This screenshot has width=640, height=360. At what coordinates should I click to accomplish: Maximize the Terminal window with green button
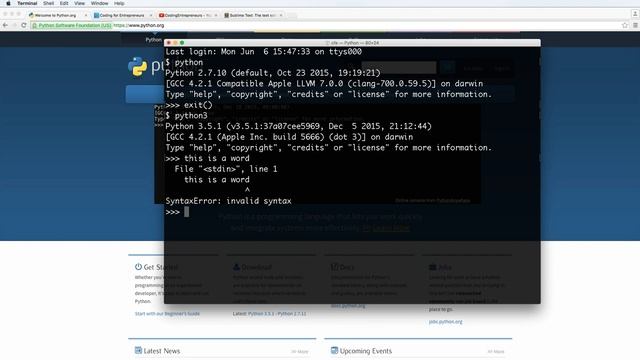tap(182, 42)
